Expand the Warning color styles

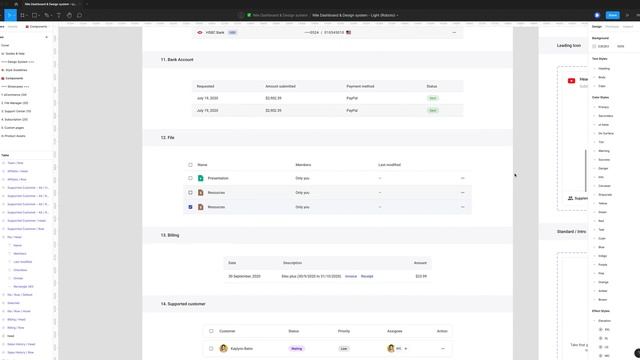pyautogui.click(x=595, y=151)
